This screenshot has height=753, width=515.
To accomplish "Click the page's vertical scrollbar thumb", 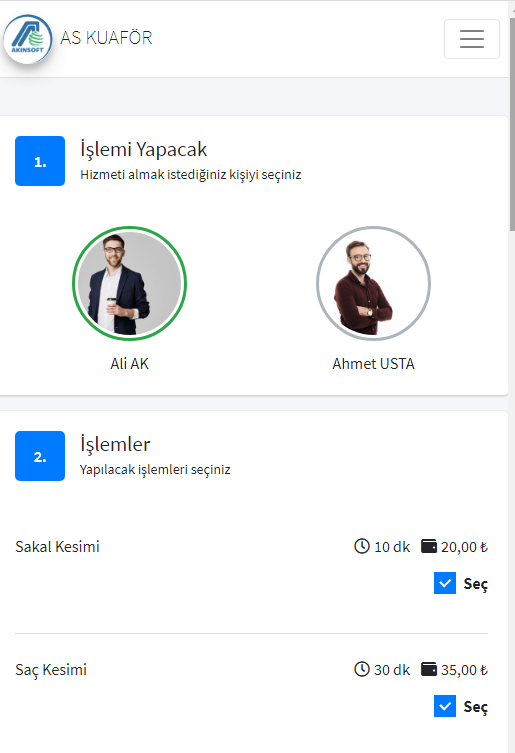I will pos(512,125).
